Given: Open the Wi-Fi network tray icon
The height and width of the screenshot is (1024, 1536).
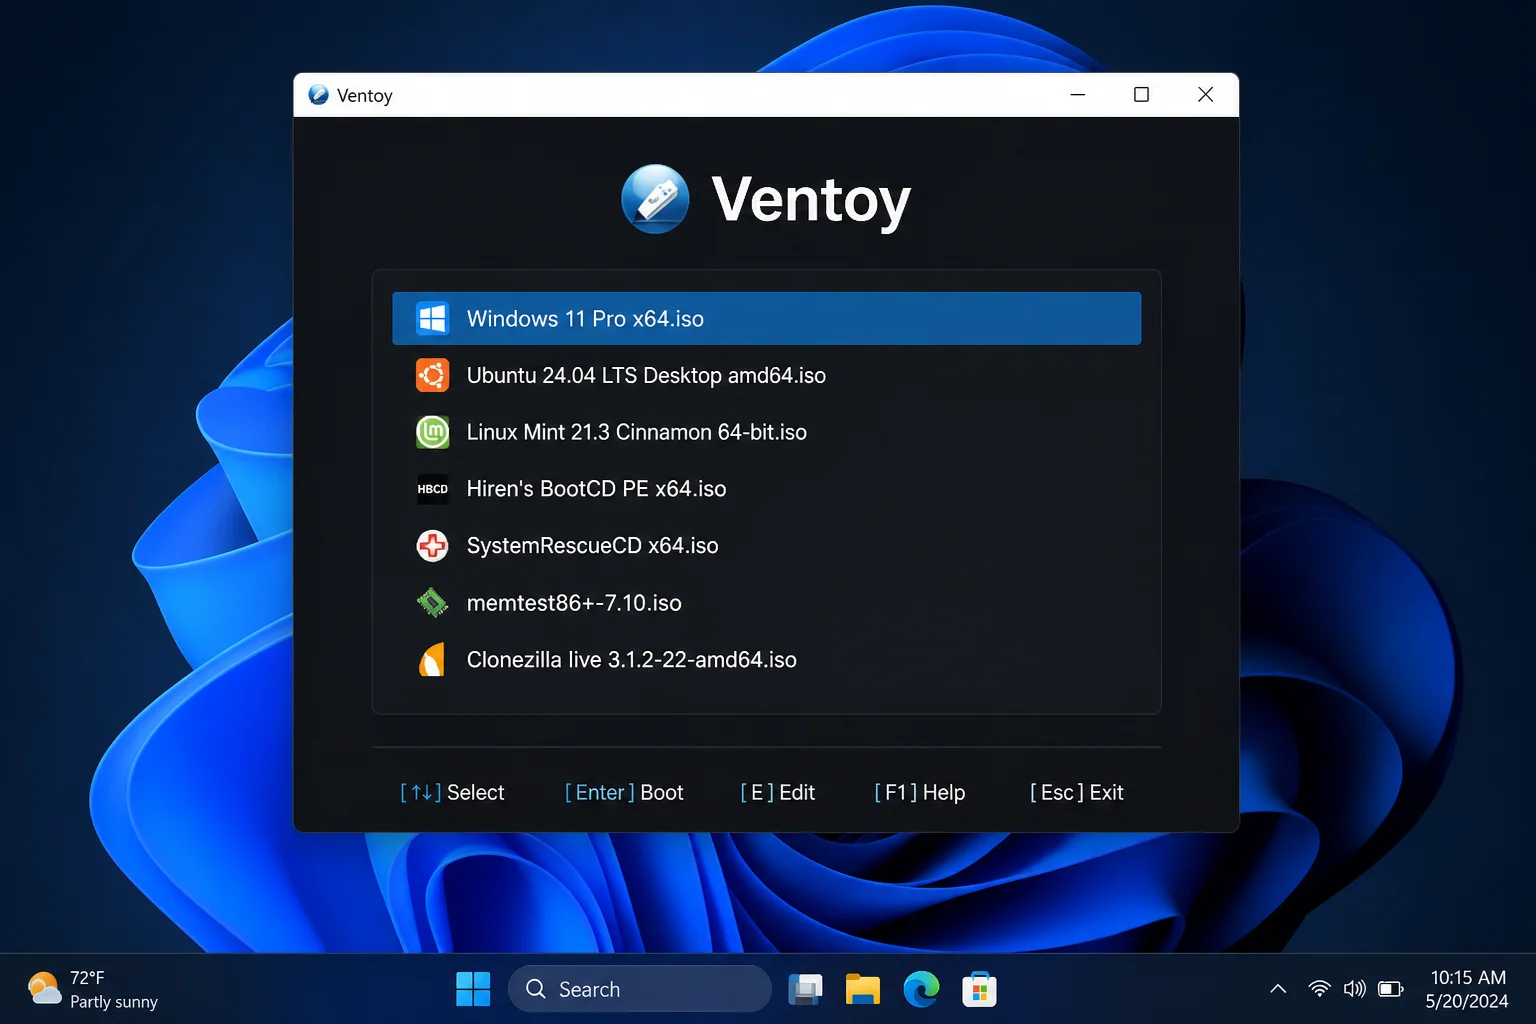Looking at the screenshot, I should (1320, 989).
